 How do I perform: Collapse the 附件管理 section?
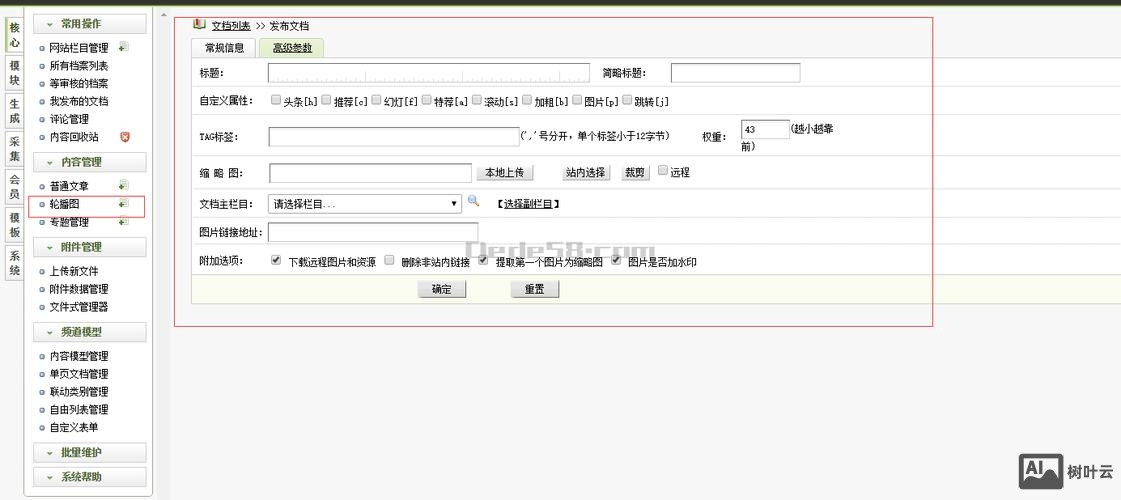(x=89, y=247)
